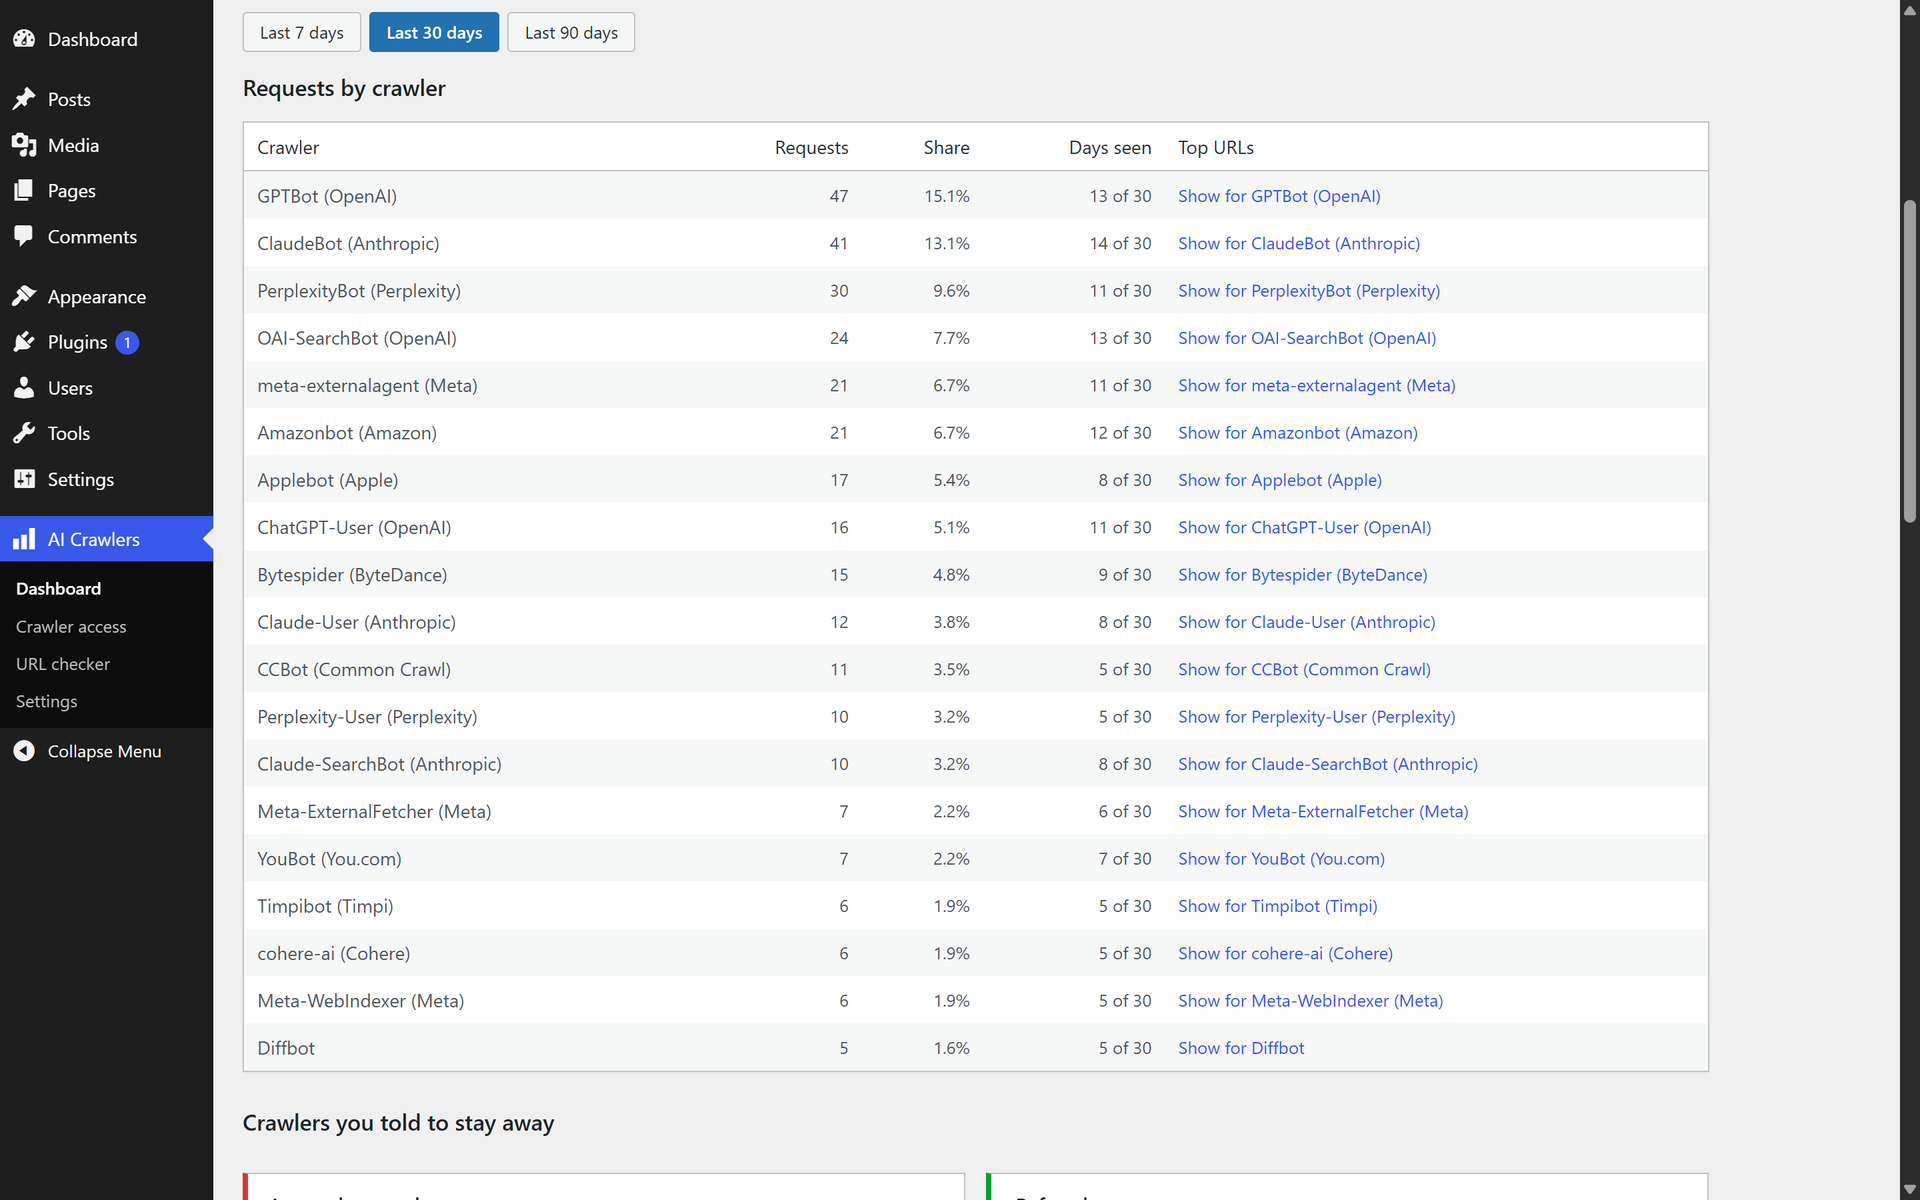The image size is (1920, 1200).
Task: Show top URLs for ChatGPT-User
Action: point(1305,527)
